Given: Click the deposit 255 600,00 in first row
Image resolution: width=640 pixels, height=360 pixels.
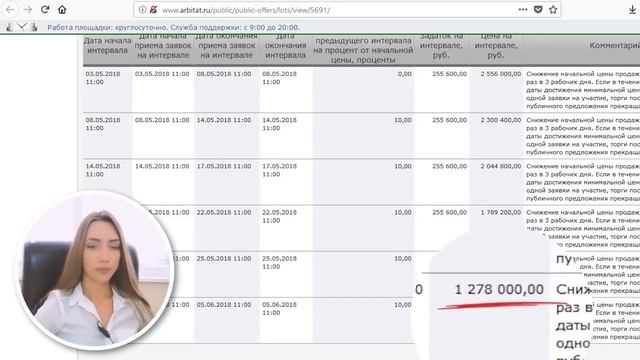Looking at the screenshot, I should 449,74.
